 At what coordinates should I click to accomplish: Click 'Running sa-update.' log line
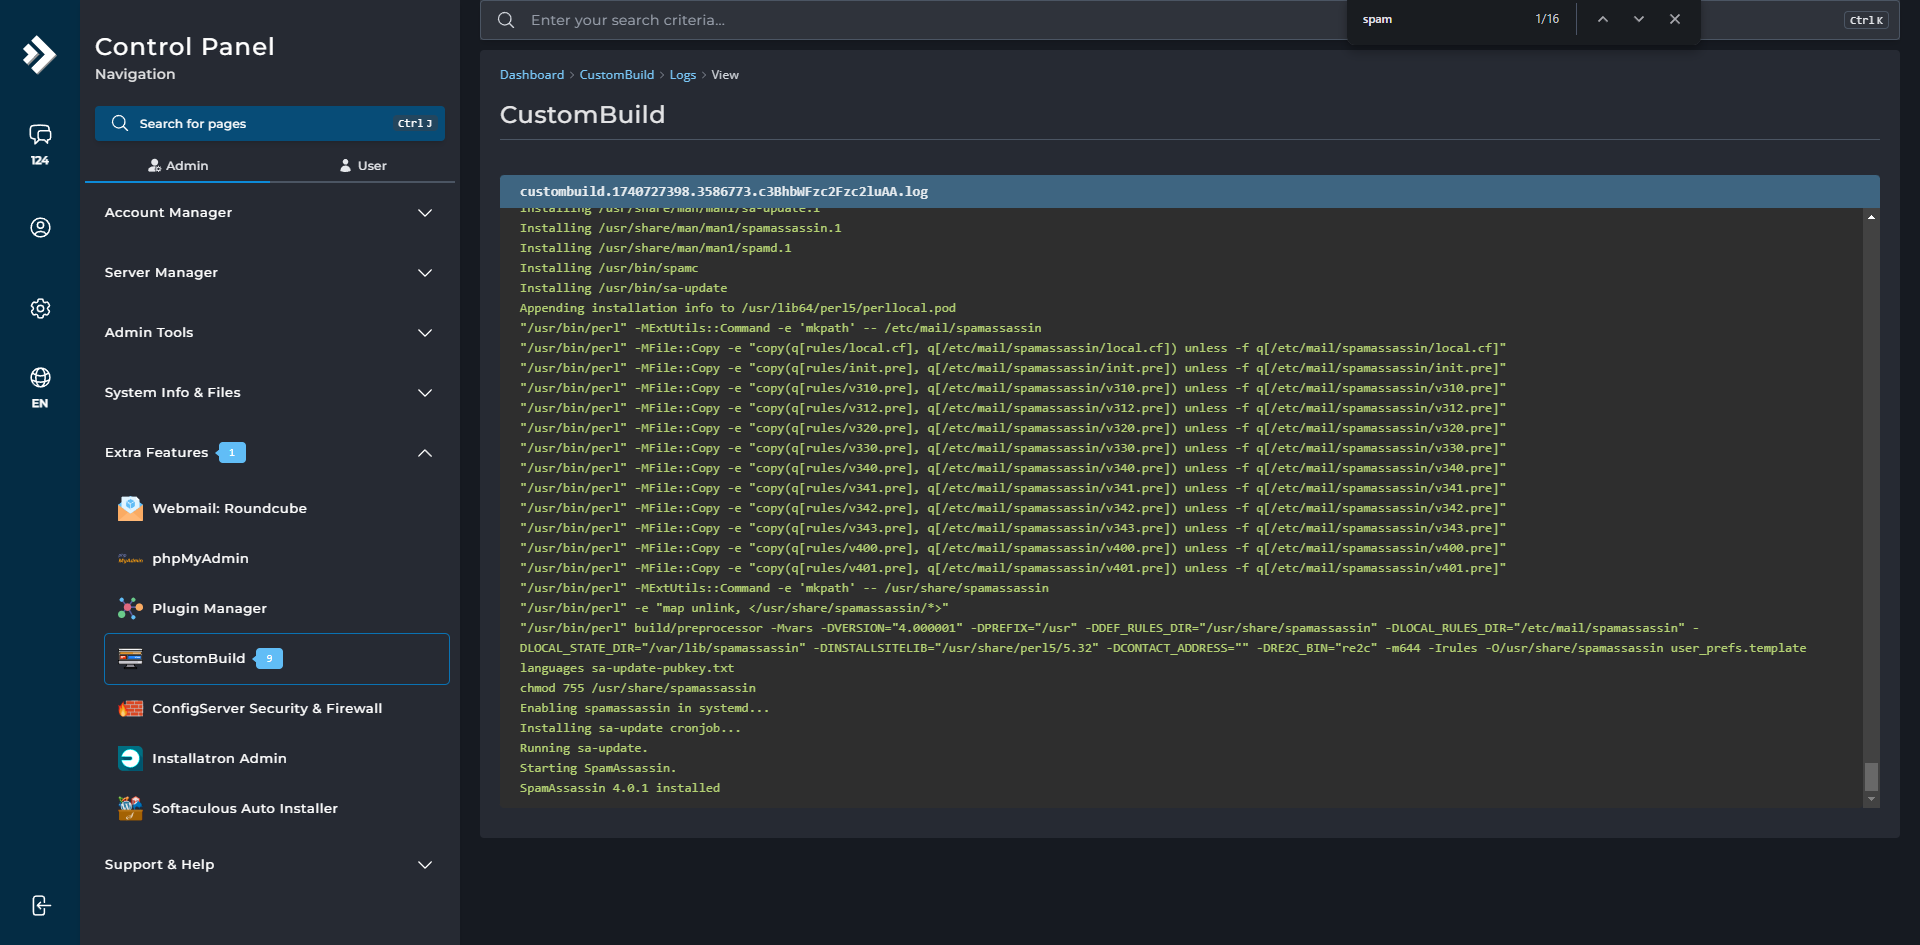pos(584,748)
